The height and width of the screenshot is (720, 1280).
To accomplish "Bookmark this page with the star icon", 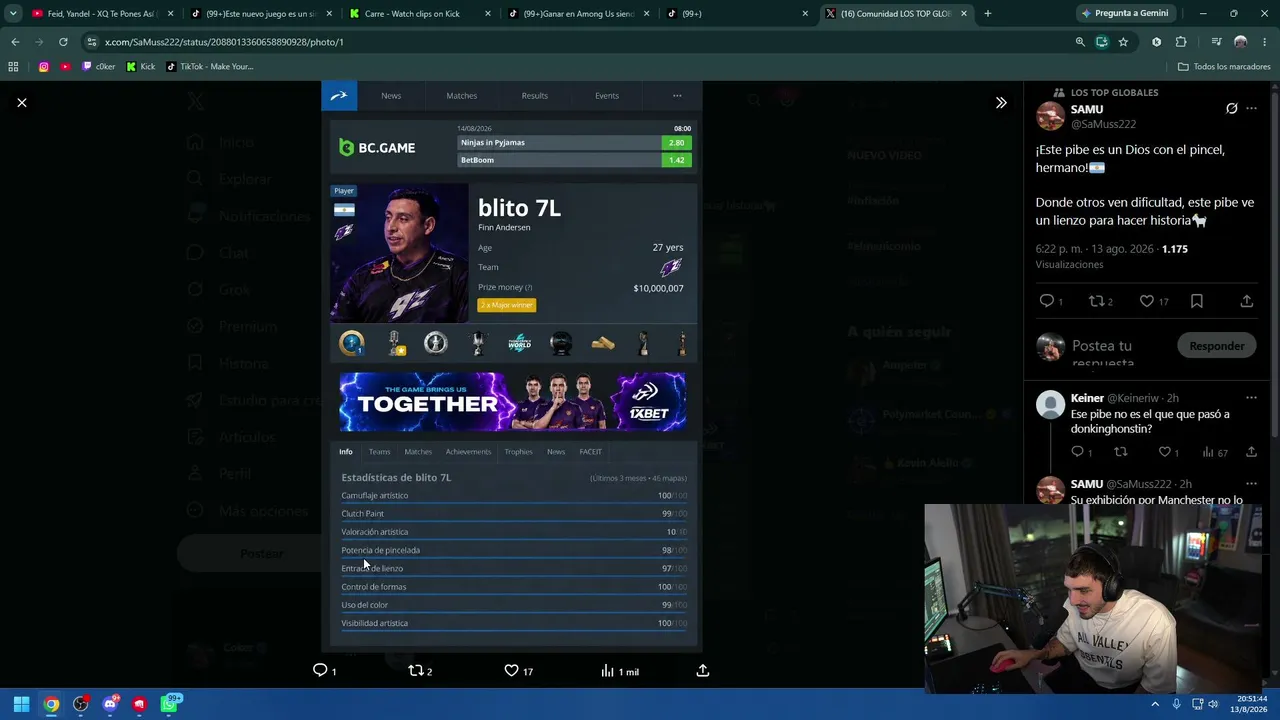I will [x=1123, y=42].
